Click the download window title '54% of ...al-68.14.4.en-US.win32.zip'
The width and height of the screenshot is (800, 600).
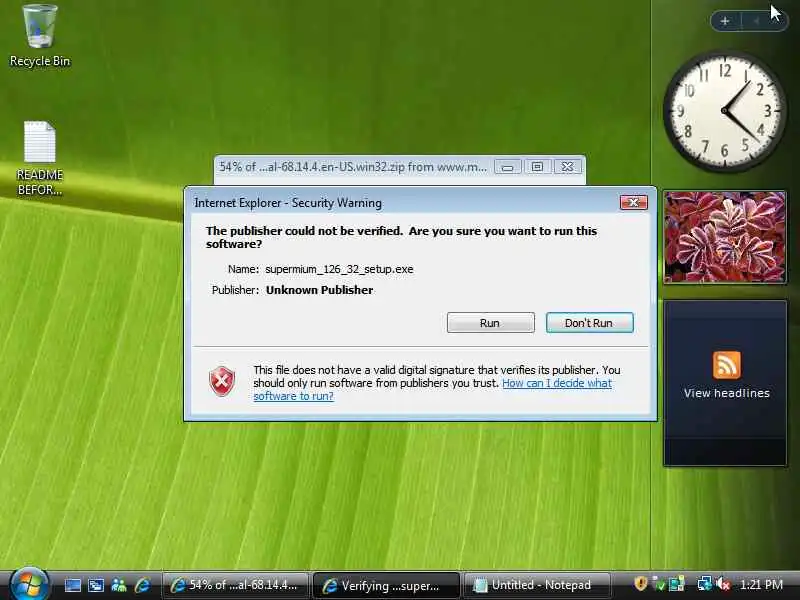(x=353, y=167)
